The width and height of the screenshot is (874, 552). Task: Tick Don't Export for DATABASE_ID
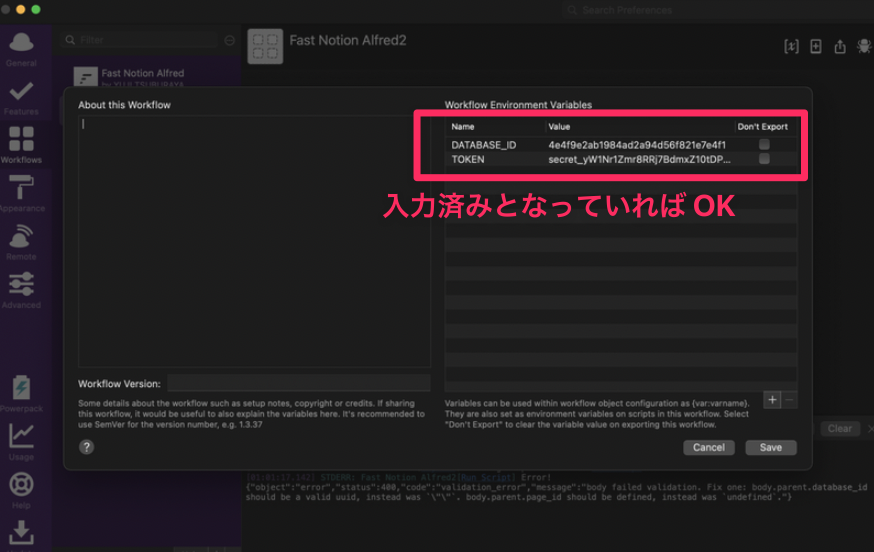pyautogui.click(x=764, y=144)
